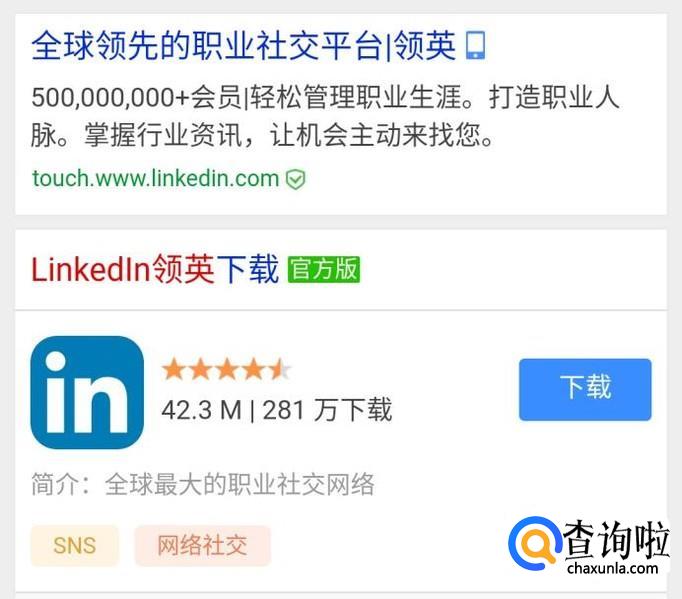Open the chaxunla.com watermark text
Image resolution: width=682 pixels, height=599 pixels.
point(612,568)
